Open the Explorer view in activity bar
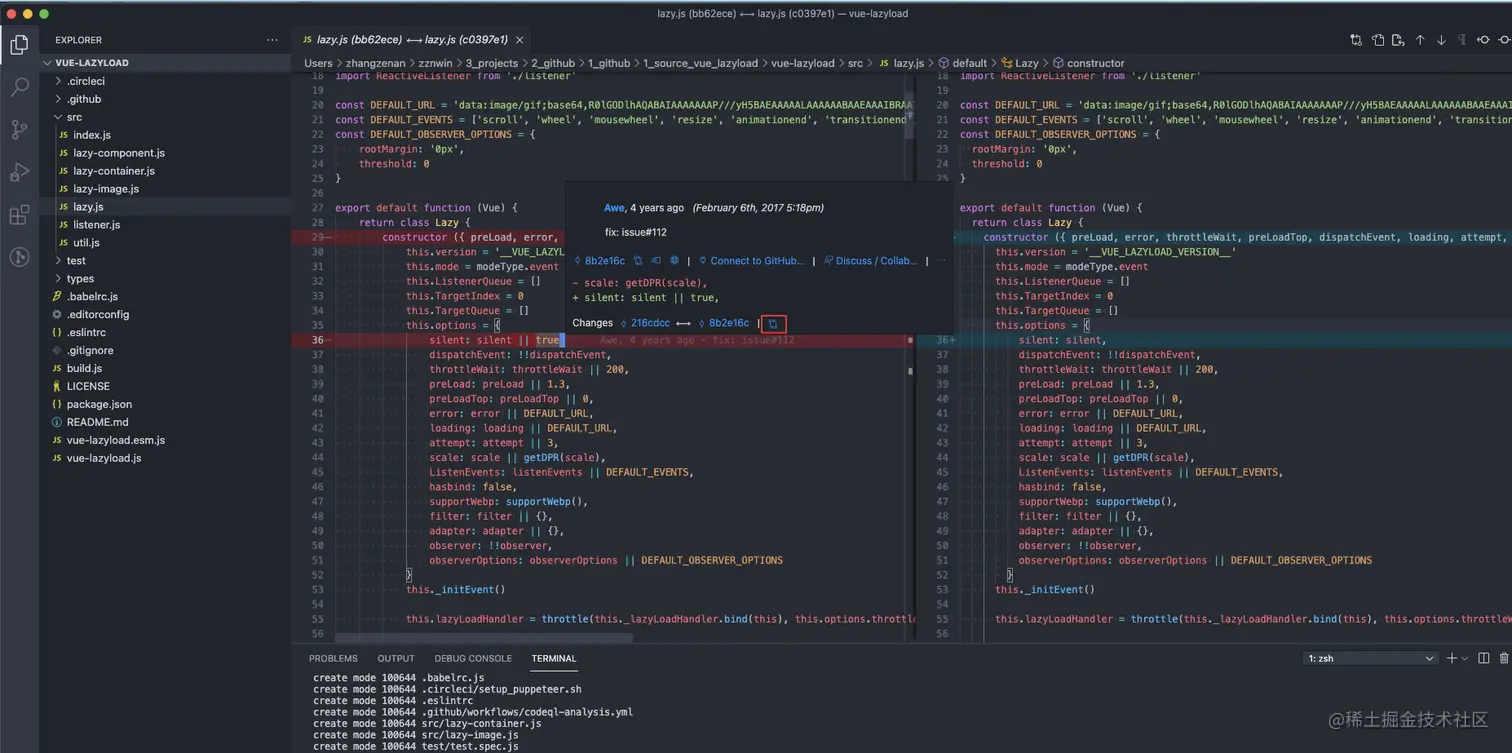This screenshot has height=753, width=1512. (19, 44)
